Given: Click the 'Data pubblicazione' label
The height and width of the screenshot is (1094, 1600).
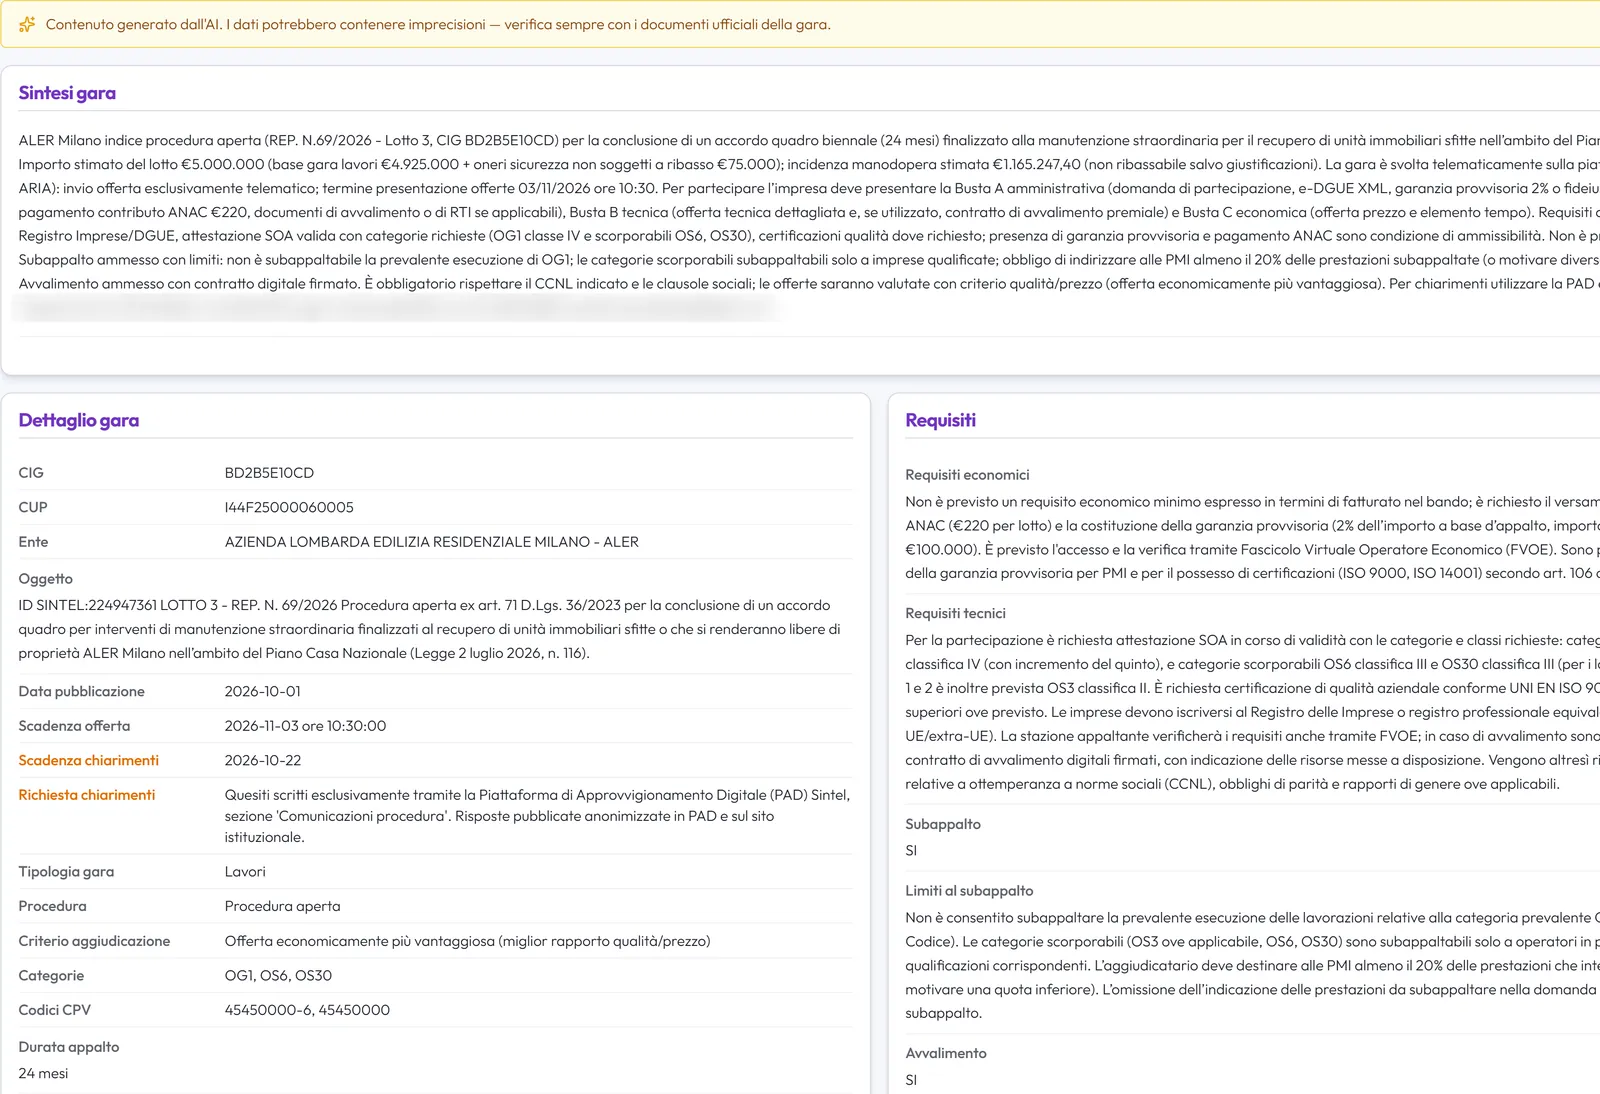Looking at the screenshot, I should [81, 691].
